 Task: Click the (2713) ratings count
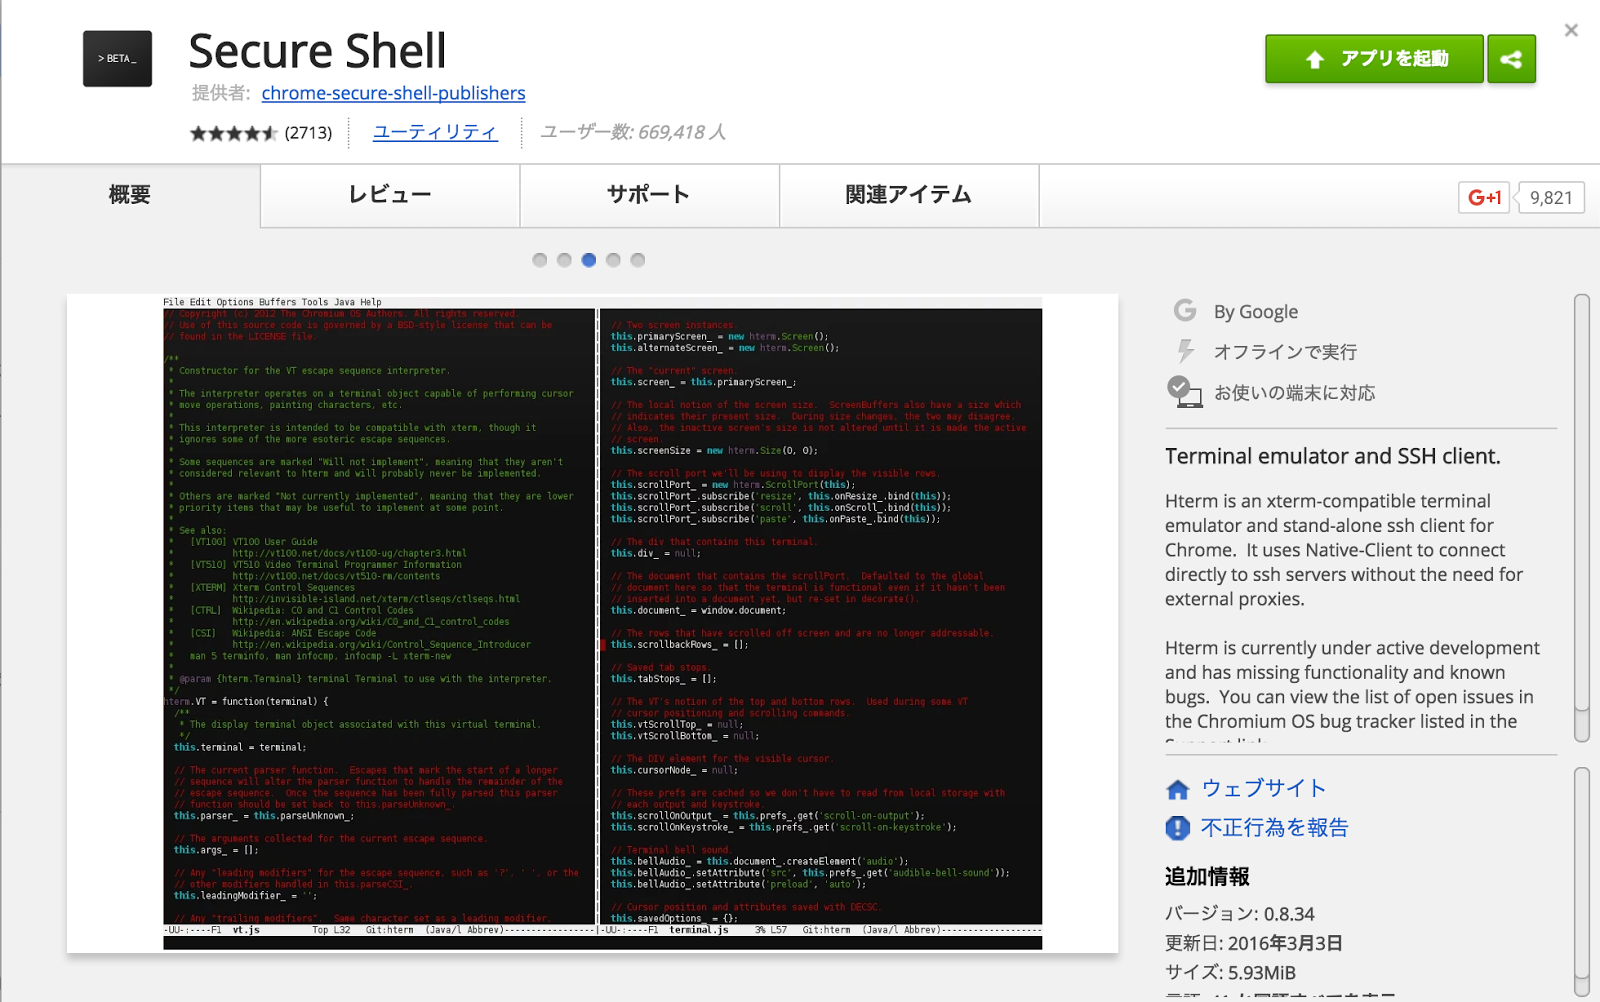(308, 133)
